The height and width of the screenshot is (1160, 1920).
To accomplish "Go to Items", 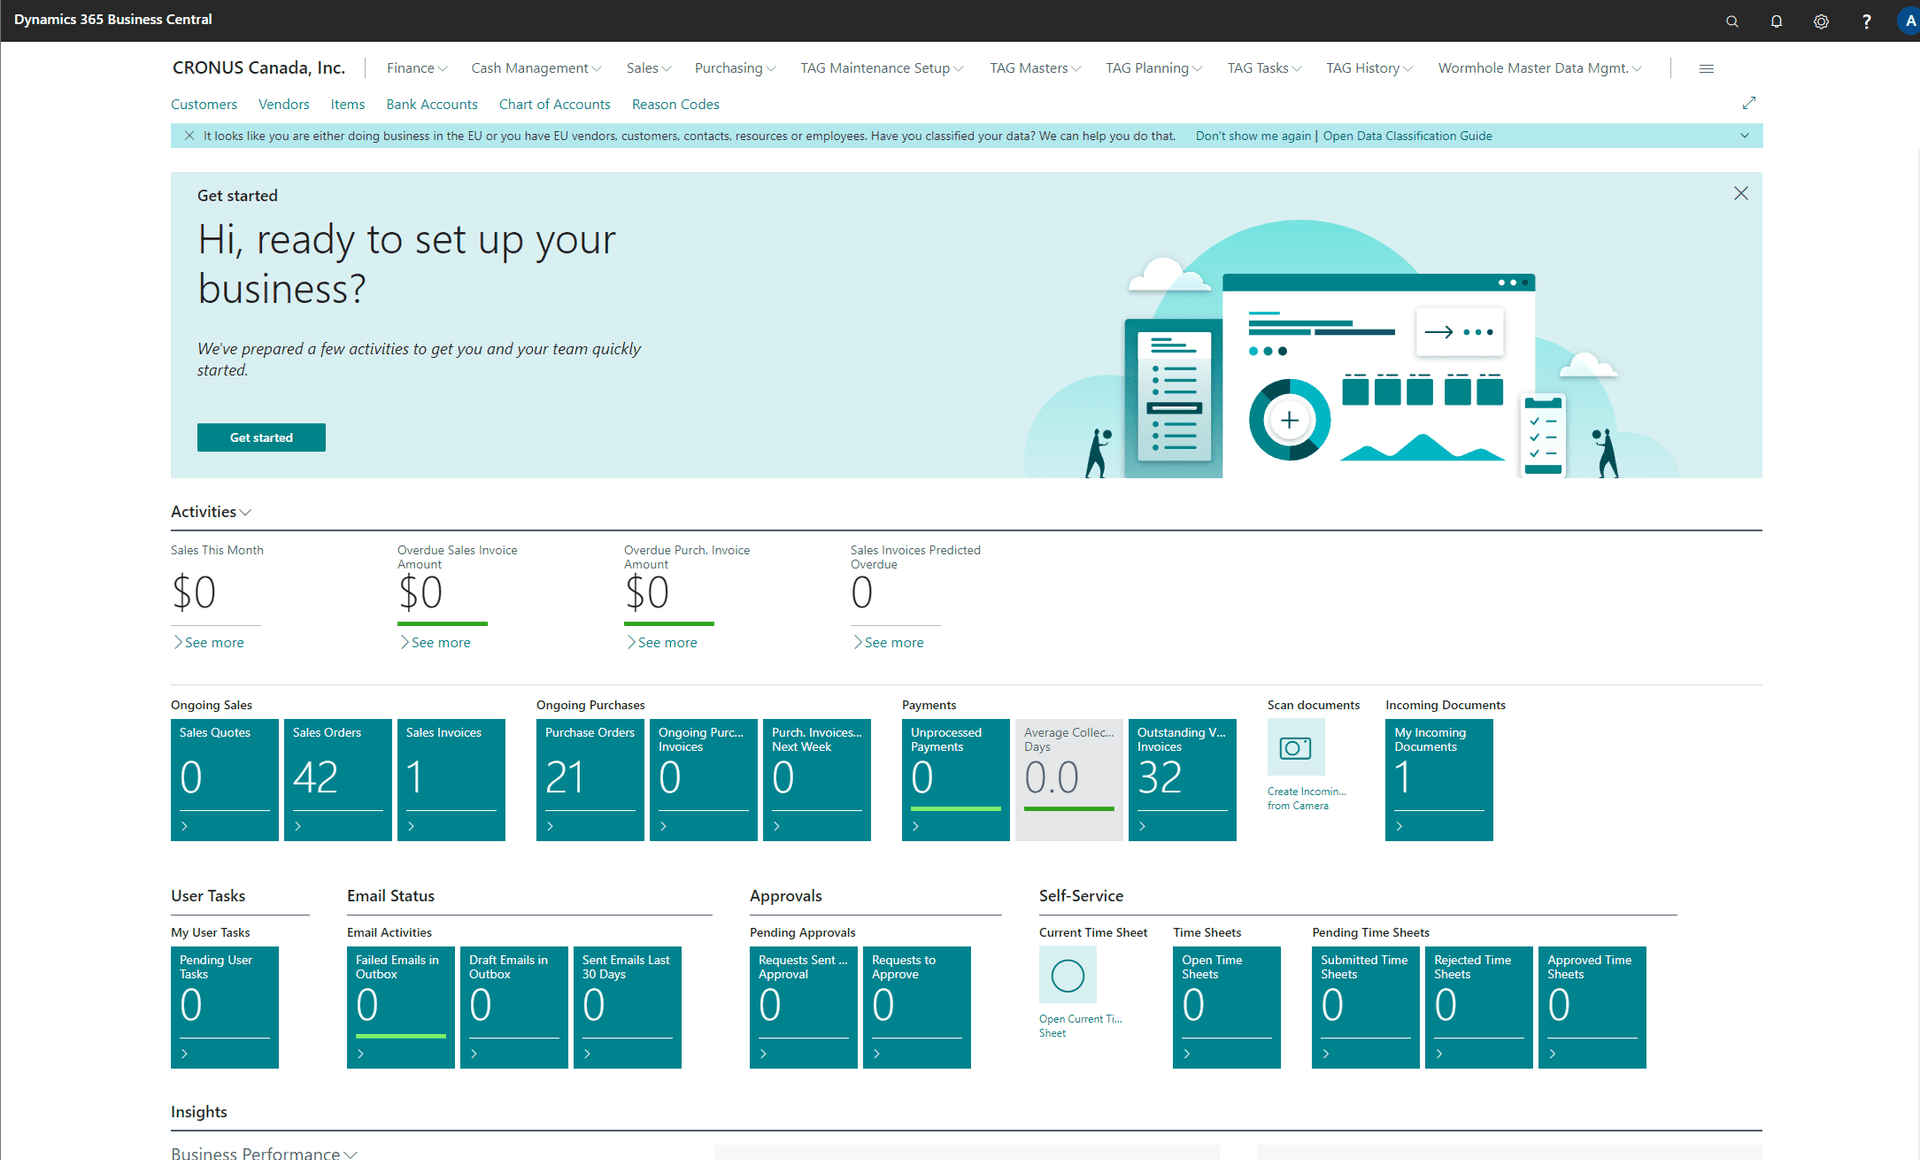I will [348, 104].
